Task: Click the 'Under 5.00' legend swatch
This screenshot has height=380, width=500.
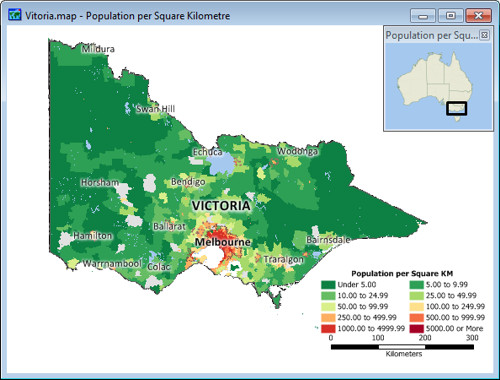Action: tap(328, 285)
